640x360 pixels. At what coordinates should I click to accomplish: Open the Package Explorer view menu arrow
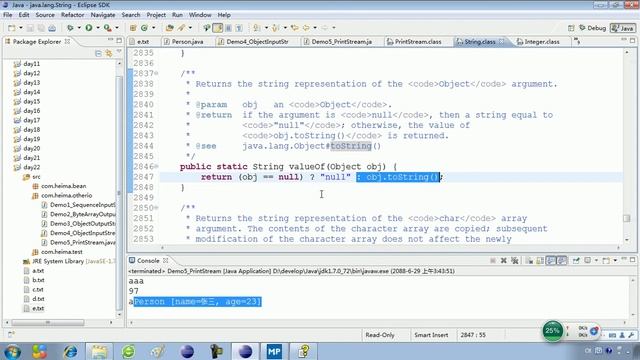[119, 52]
